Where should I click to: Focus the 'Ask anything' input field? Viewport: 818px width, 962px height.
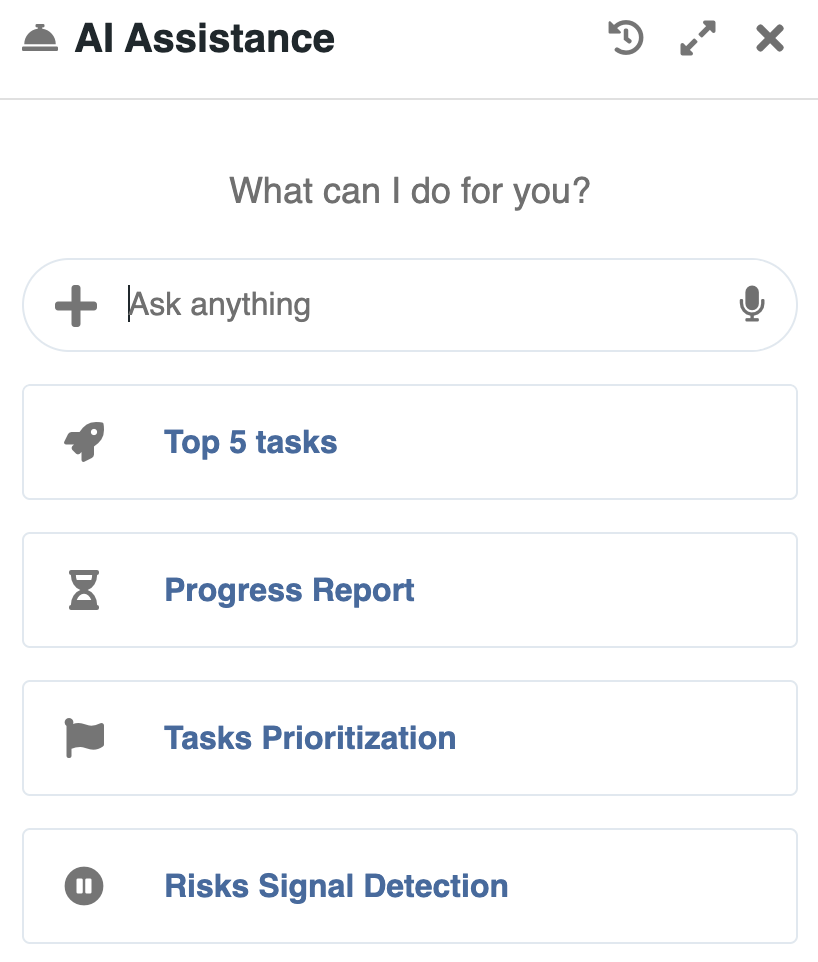tap(420, 305)
